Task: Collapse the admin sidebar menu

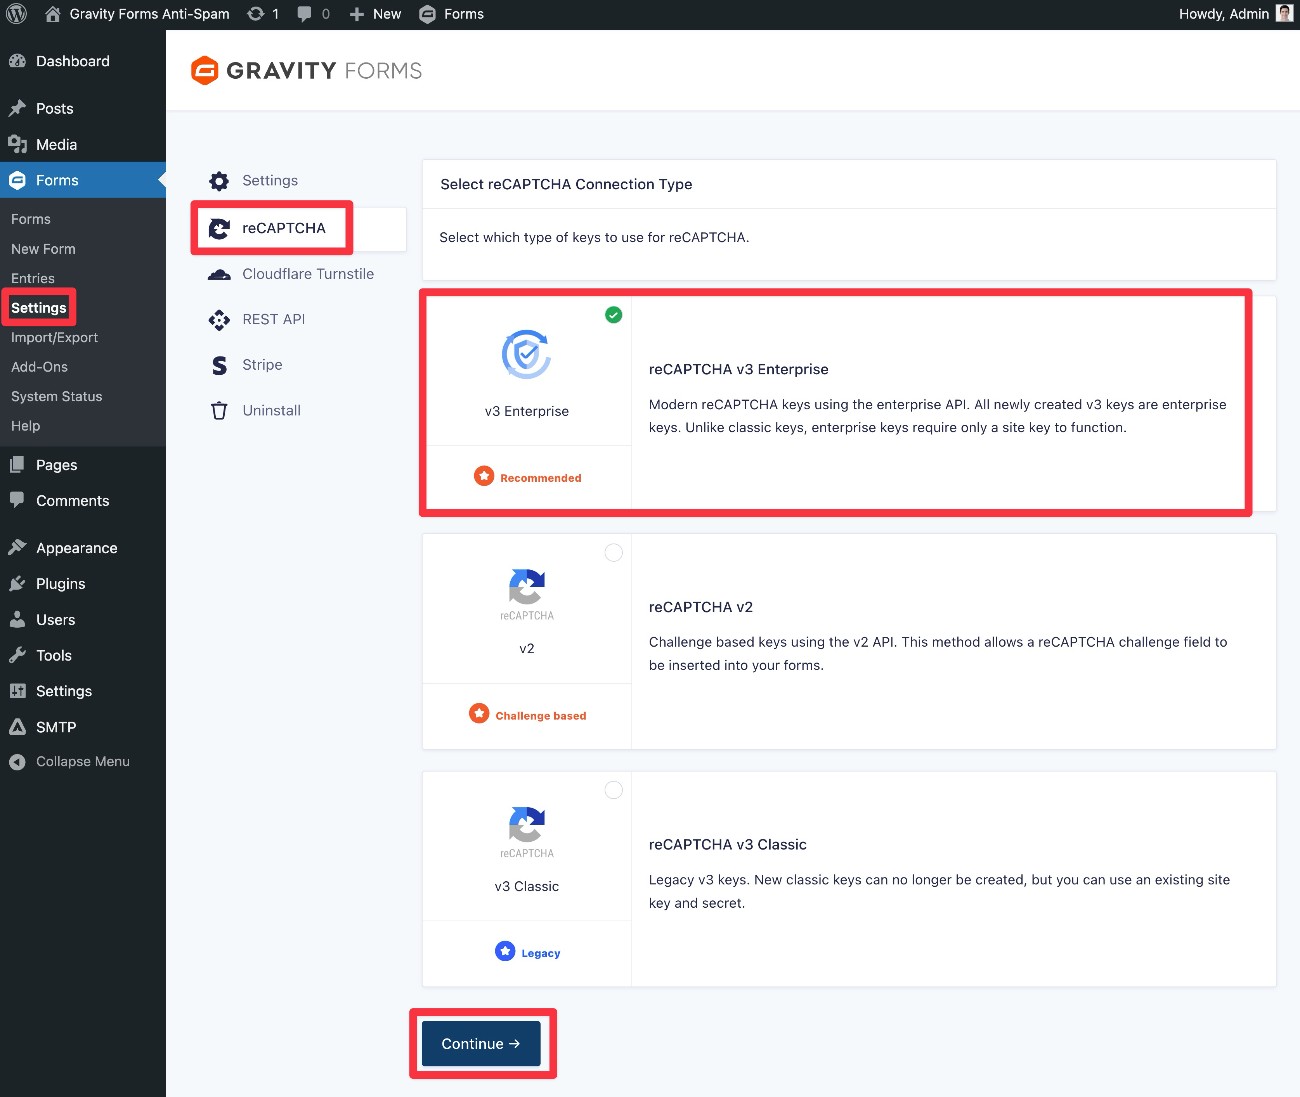Action: [x=82, y=762]
